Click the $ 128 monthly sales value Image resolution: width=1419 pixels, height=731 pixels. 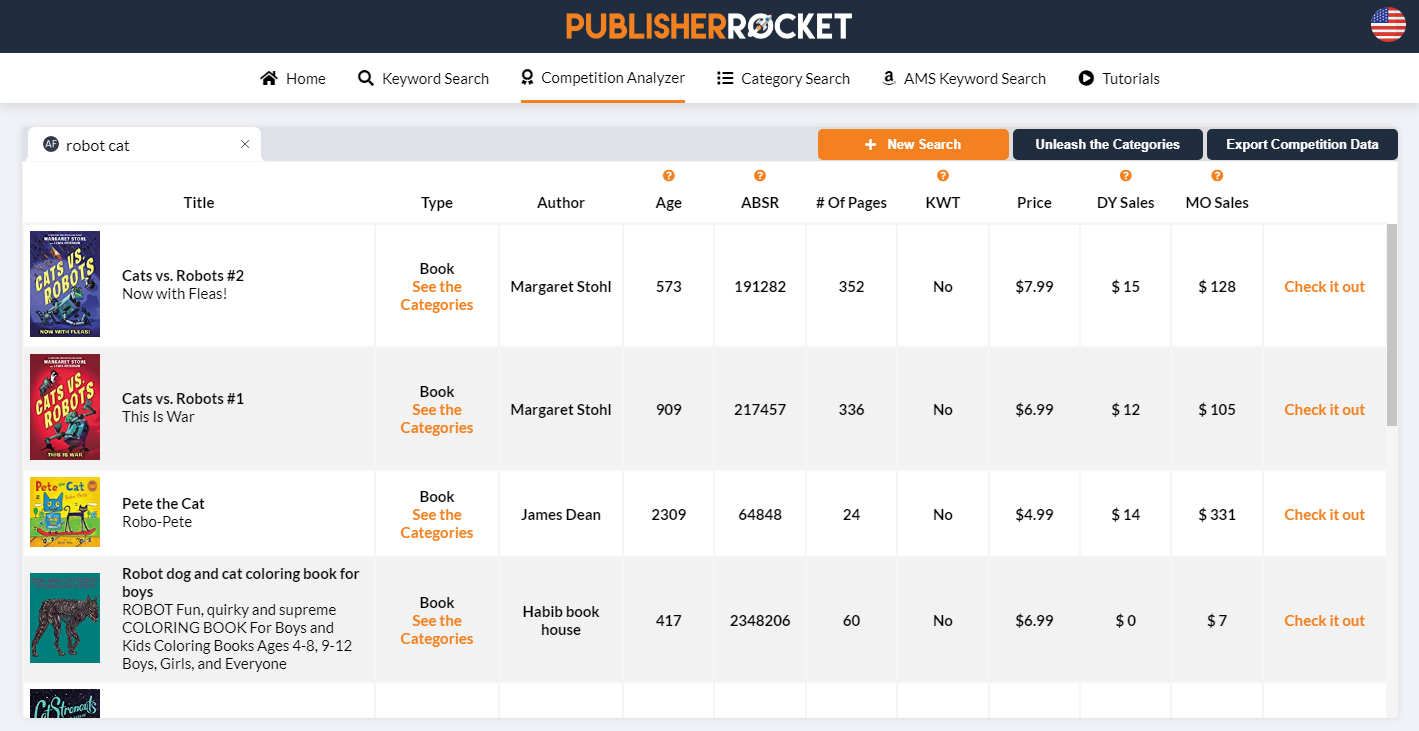click(1217, 286)
